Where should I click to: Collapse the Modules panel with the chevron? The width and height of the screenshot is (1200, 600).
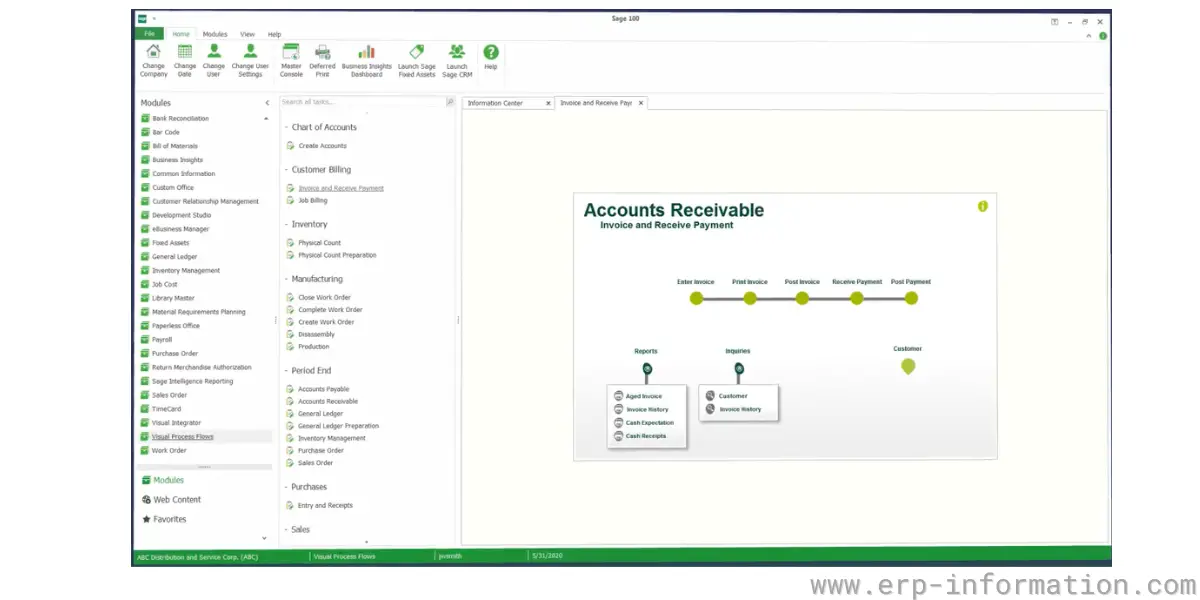coord(267,103)
